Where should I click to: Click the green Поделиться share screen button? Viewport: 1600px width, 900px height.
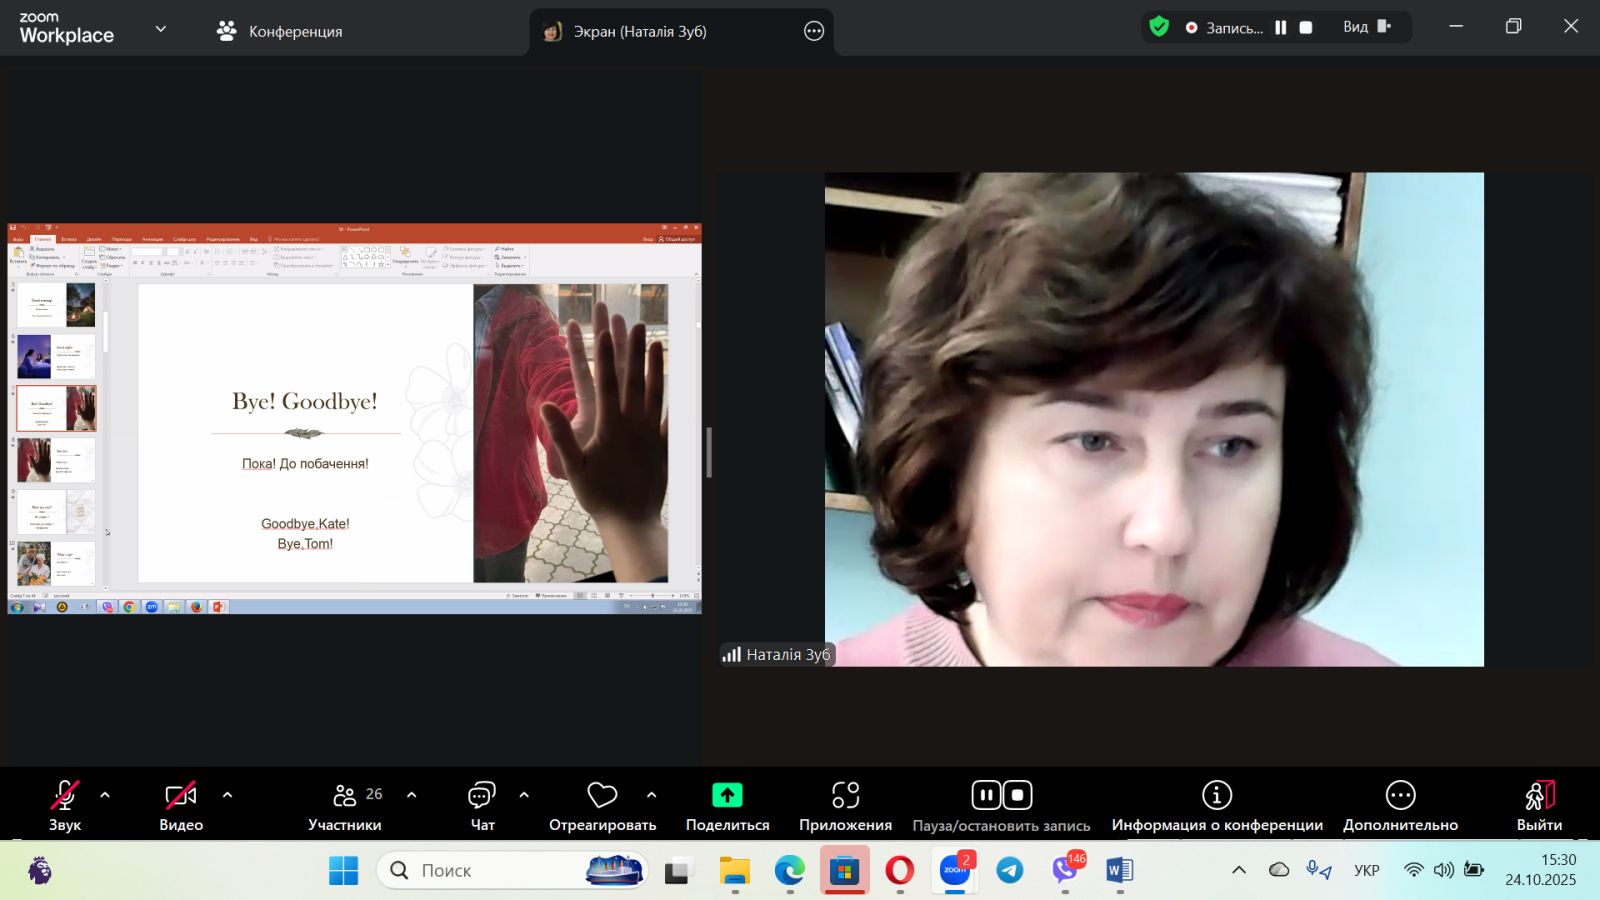[x=727, y=796]
